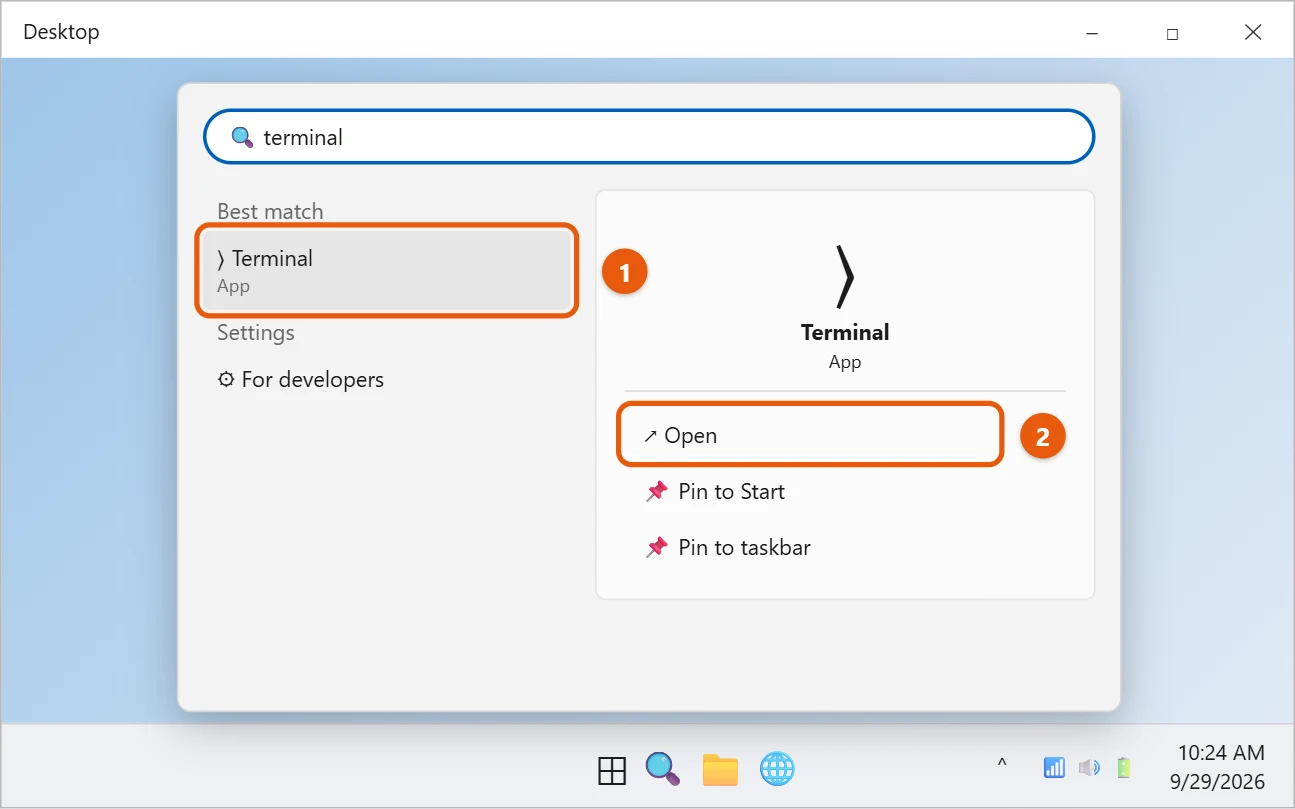Maximize the Desktop window

(1172, 33)
